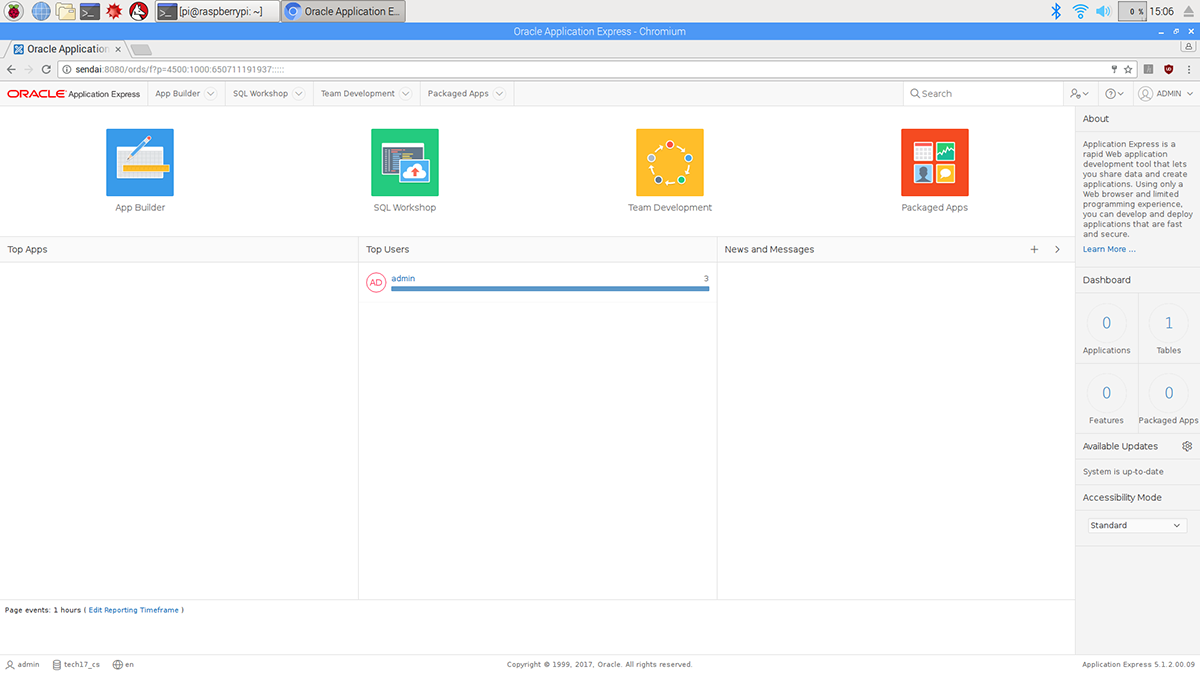Image resolution: width=1200 pixels, height=675 pixels.
Task: Open the Help question mark dropdown
Action: click(1114, 93)
